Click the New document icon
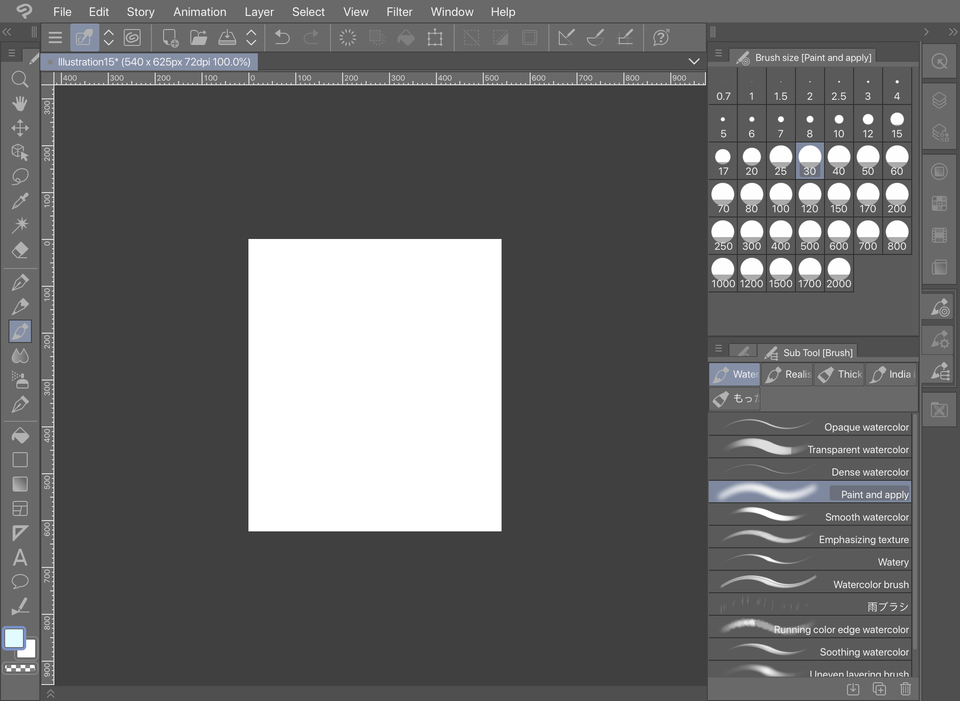The height and width of the screenshot is (701, 960). [x=170, y=37]
